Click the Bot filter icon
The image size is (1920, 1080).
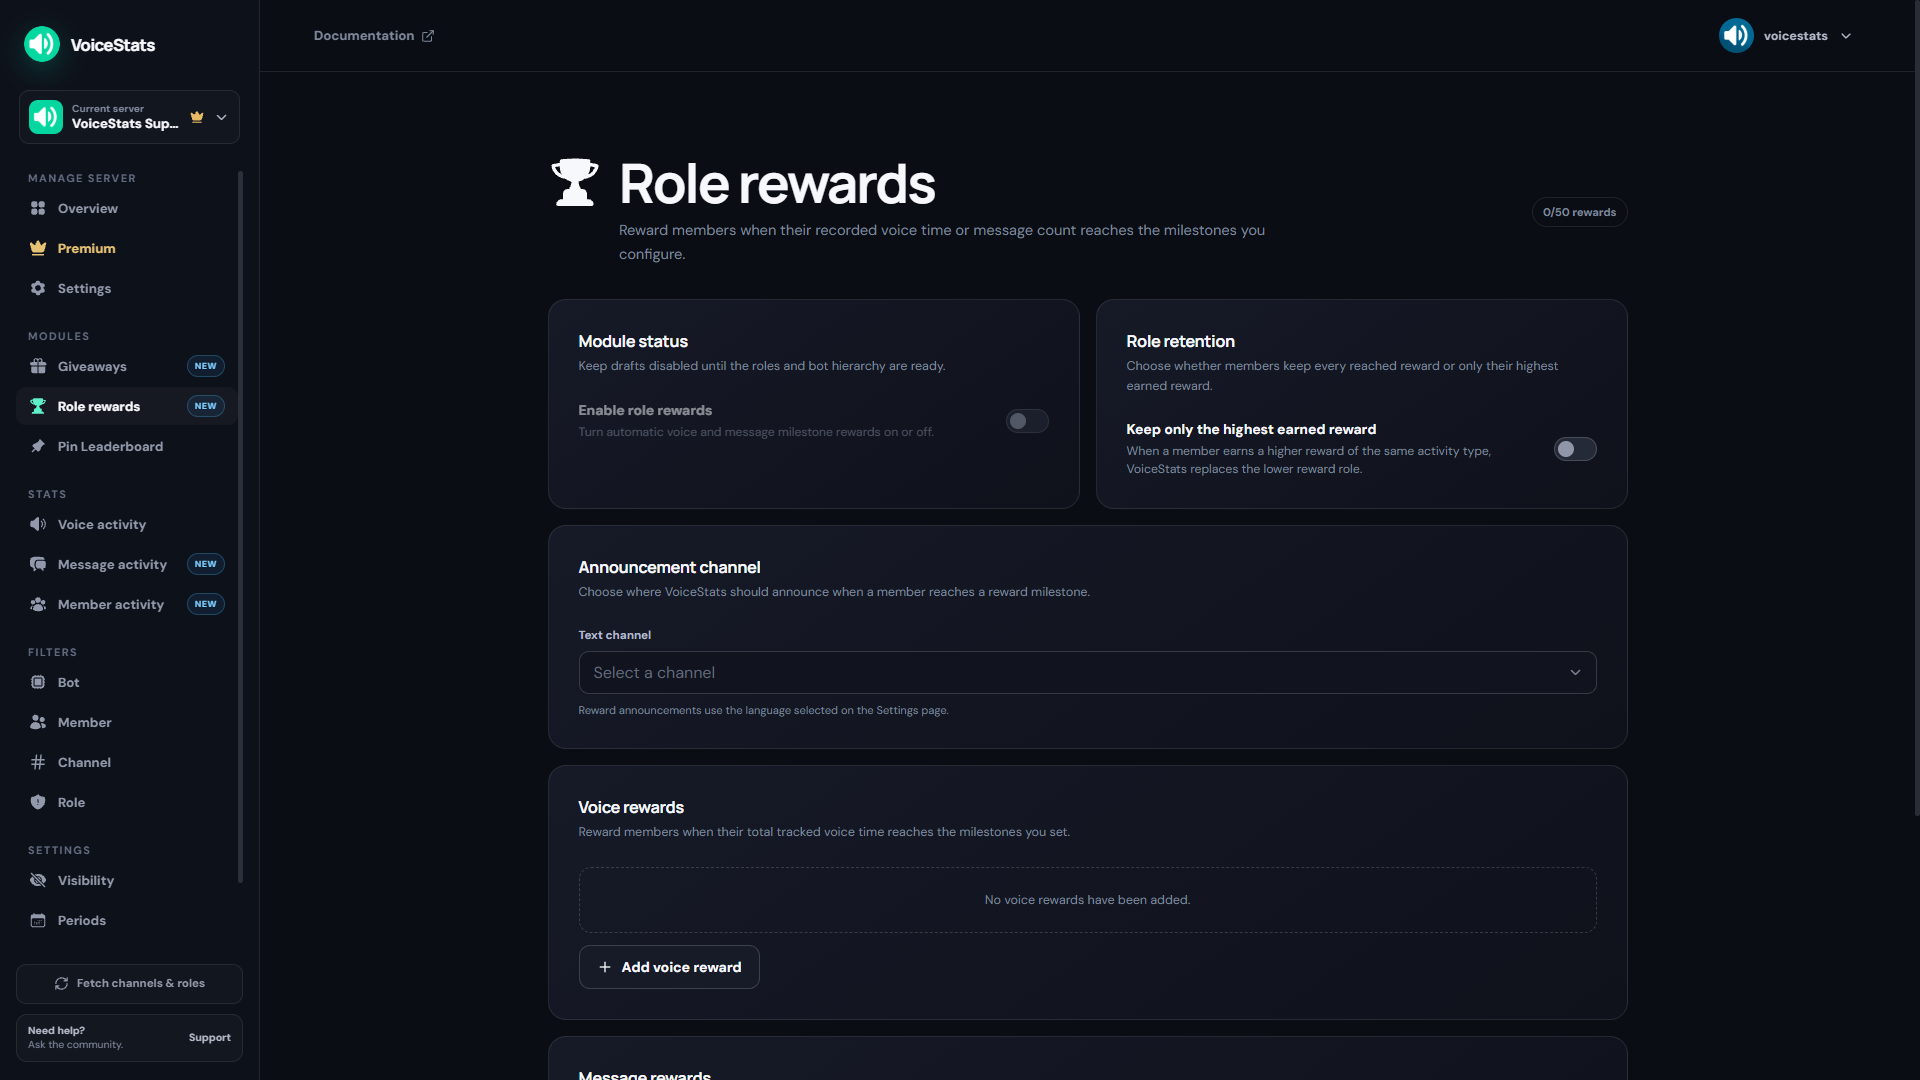[38, 682]
